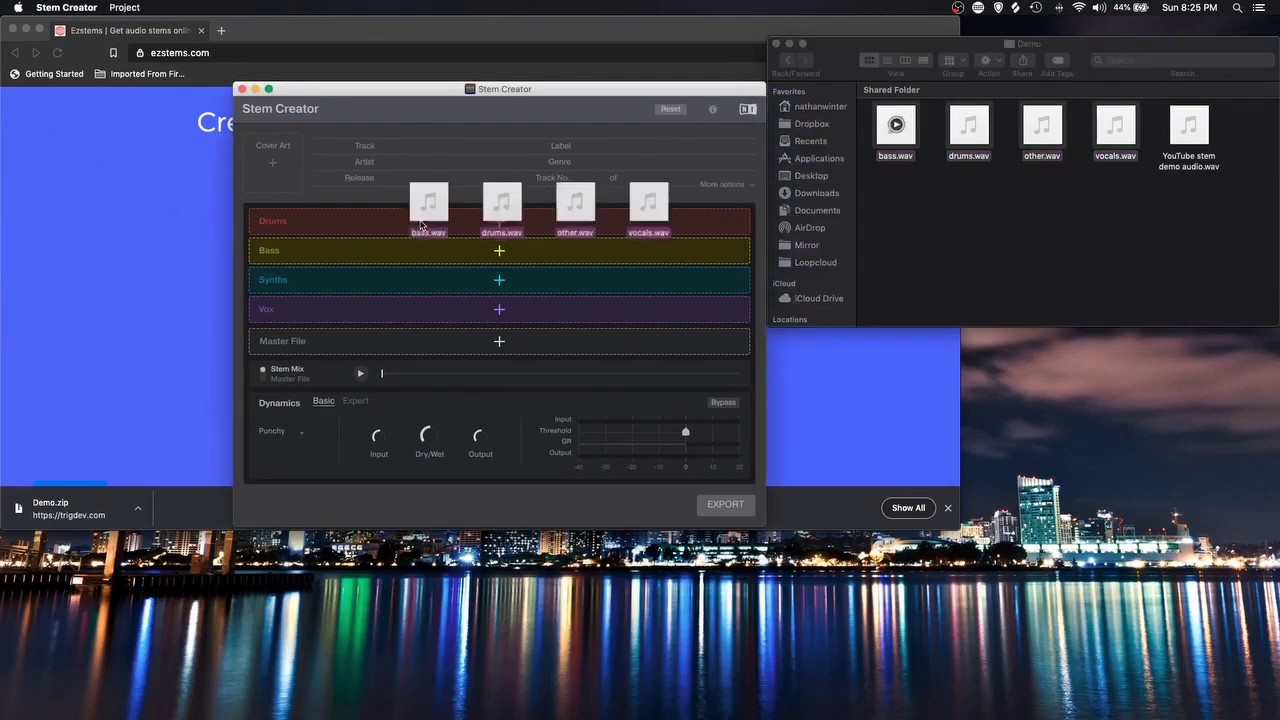Click the Threshold slider handle
The height and width of the screenshot is (720, 1280).
point(685,431)
